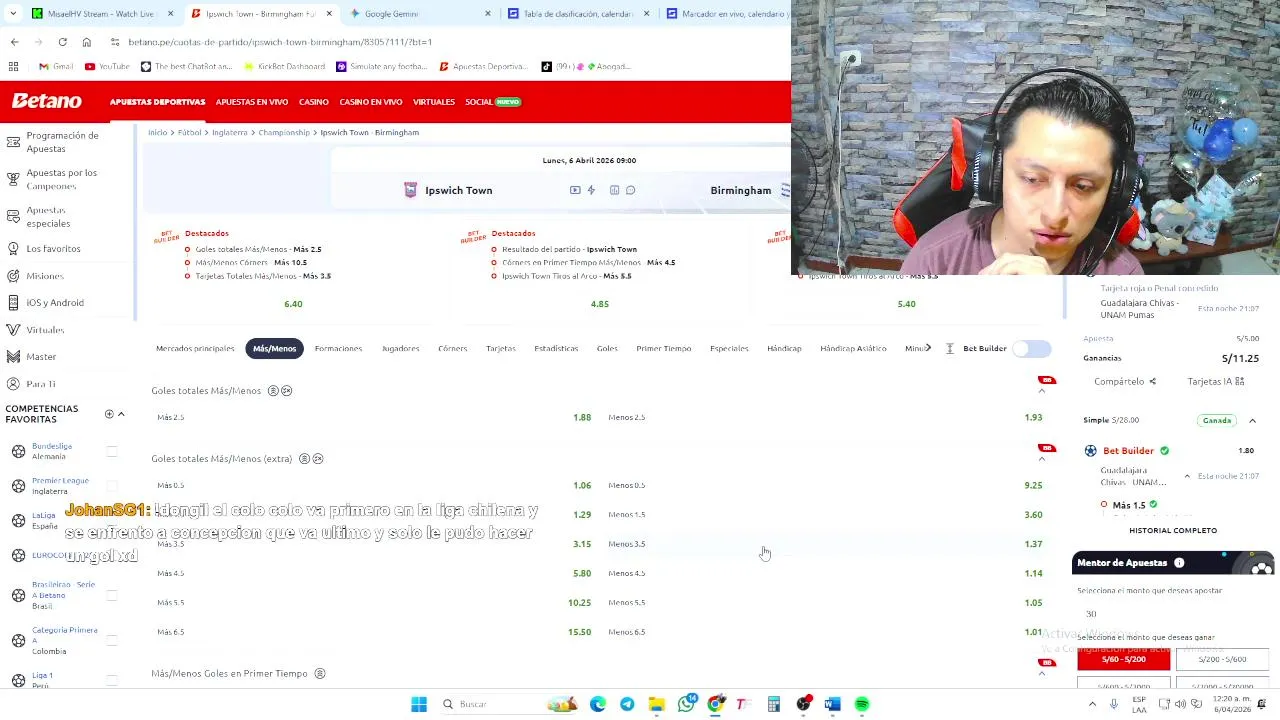Switch to Mercados principales tab
1280x720 pixels.
point(195,348)
